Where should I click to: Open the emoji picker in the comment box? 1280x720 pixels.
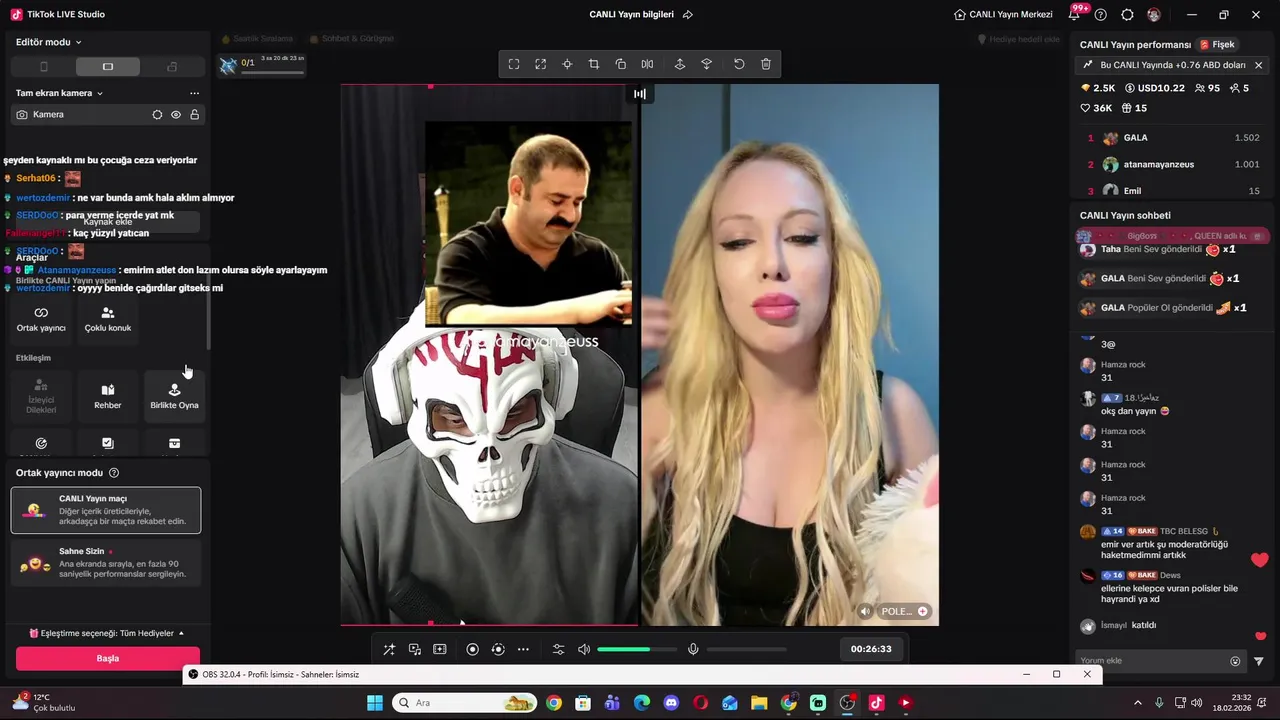pos(1235,661)
